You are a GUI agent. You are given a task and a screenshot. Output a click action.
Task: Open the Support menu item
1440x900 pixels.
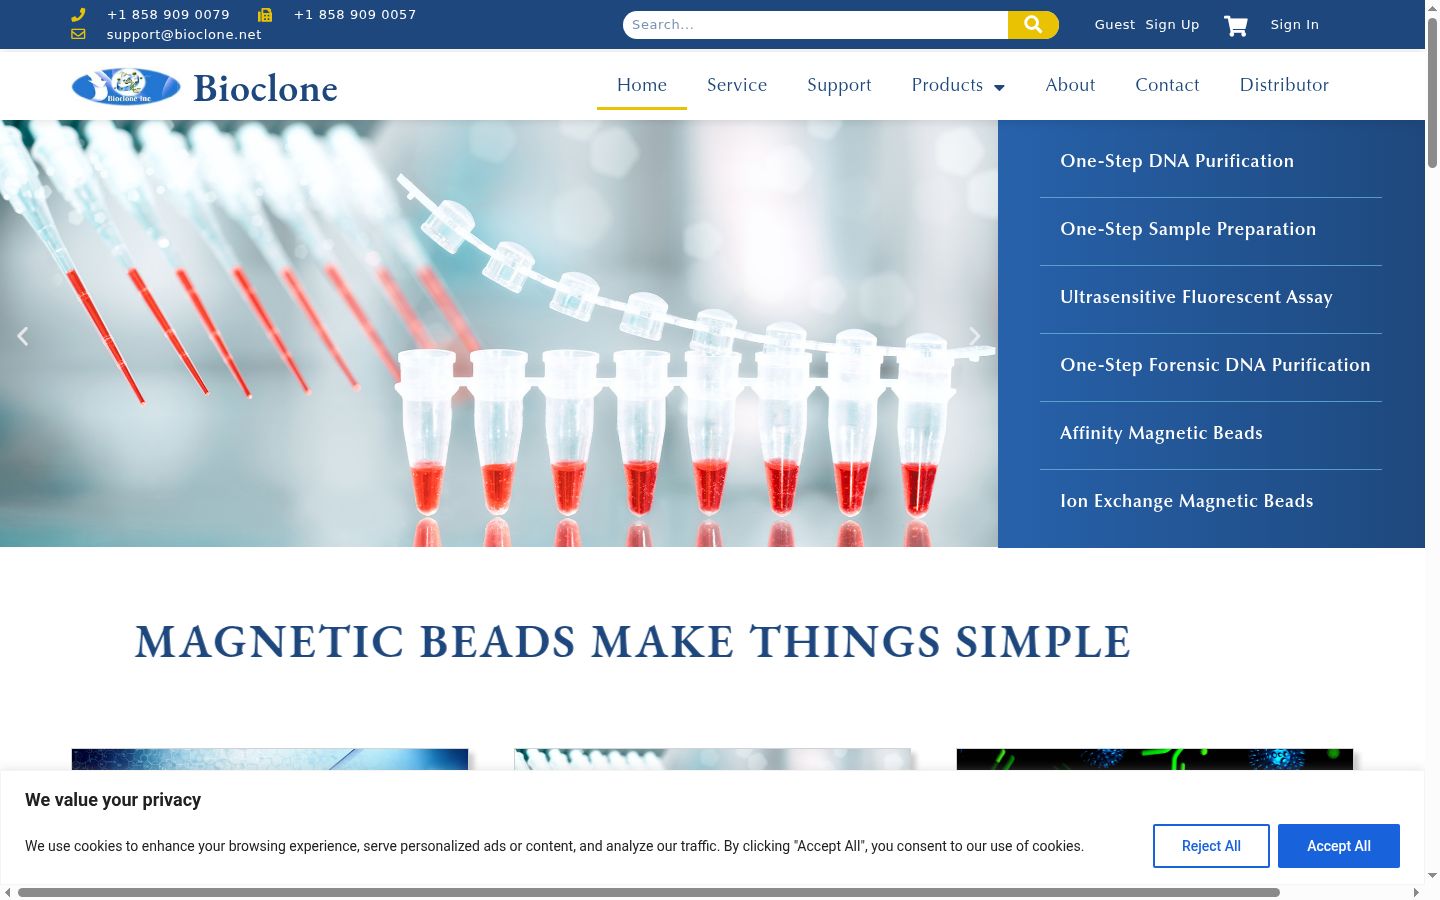click(839, 85)
